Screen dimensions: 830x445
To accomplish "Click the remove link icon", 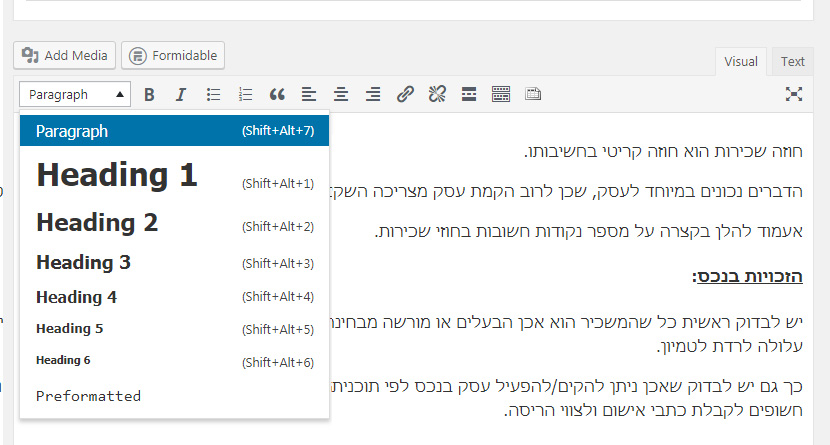I will tap(437, 95).
